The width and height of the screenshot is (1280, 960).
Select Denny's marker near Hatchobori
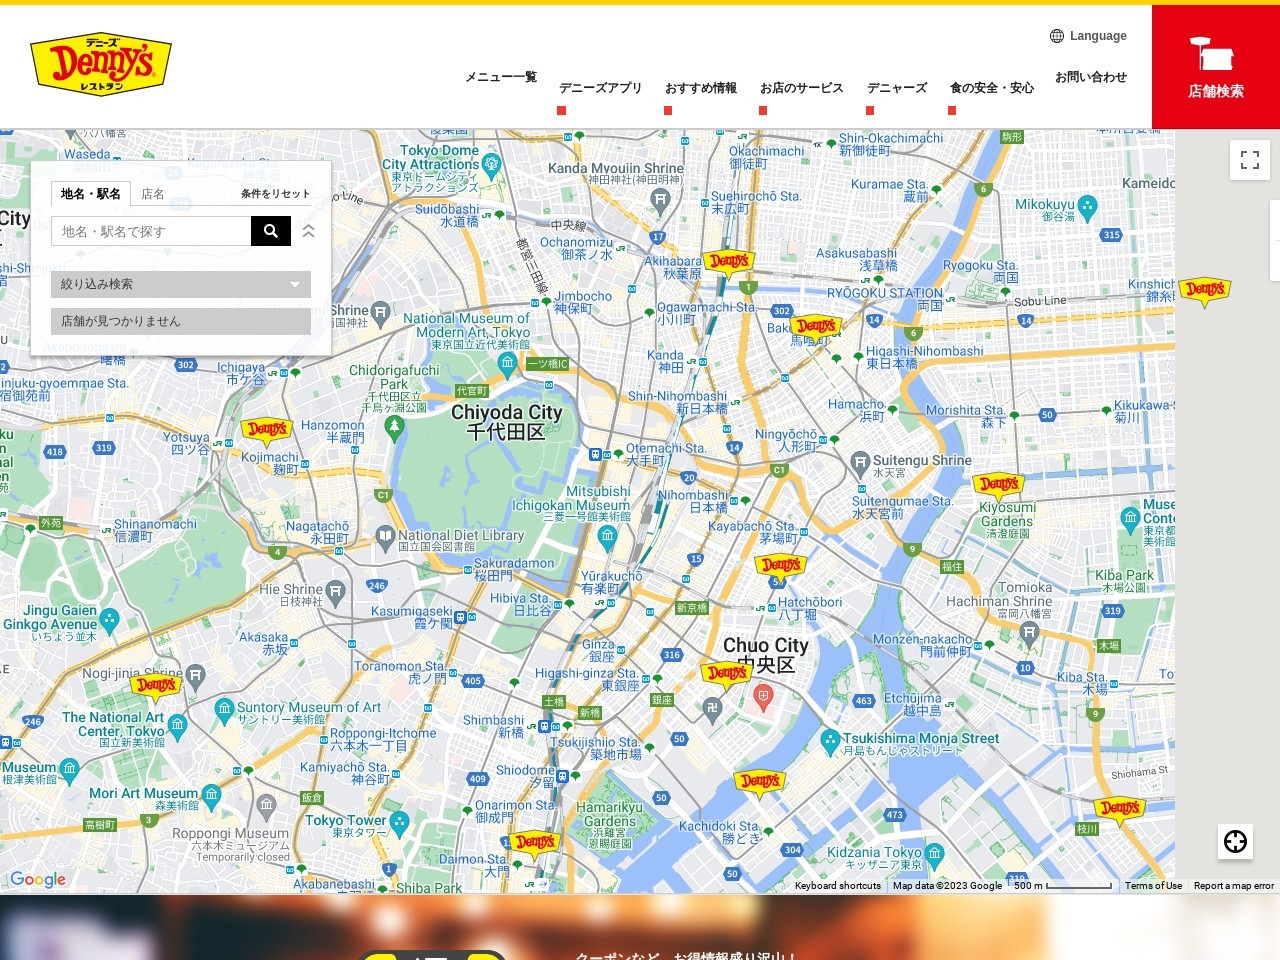coord(781,567)
